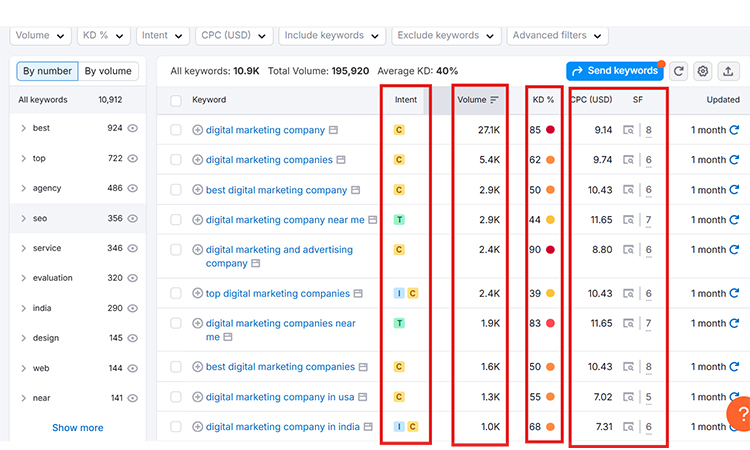Open 'digital marketing company in india' link
The width and height of the screenshot is (750, 450).
point(283,427)
